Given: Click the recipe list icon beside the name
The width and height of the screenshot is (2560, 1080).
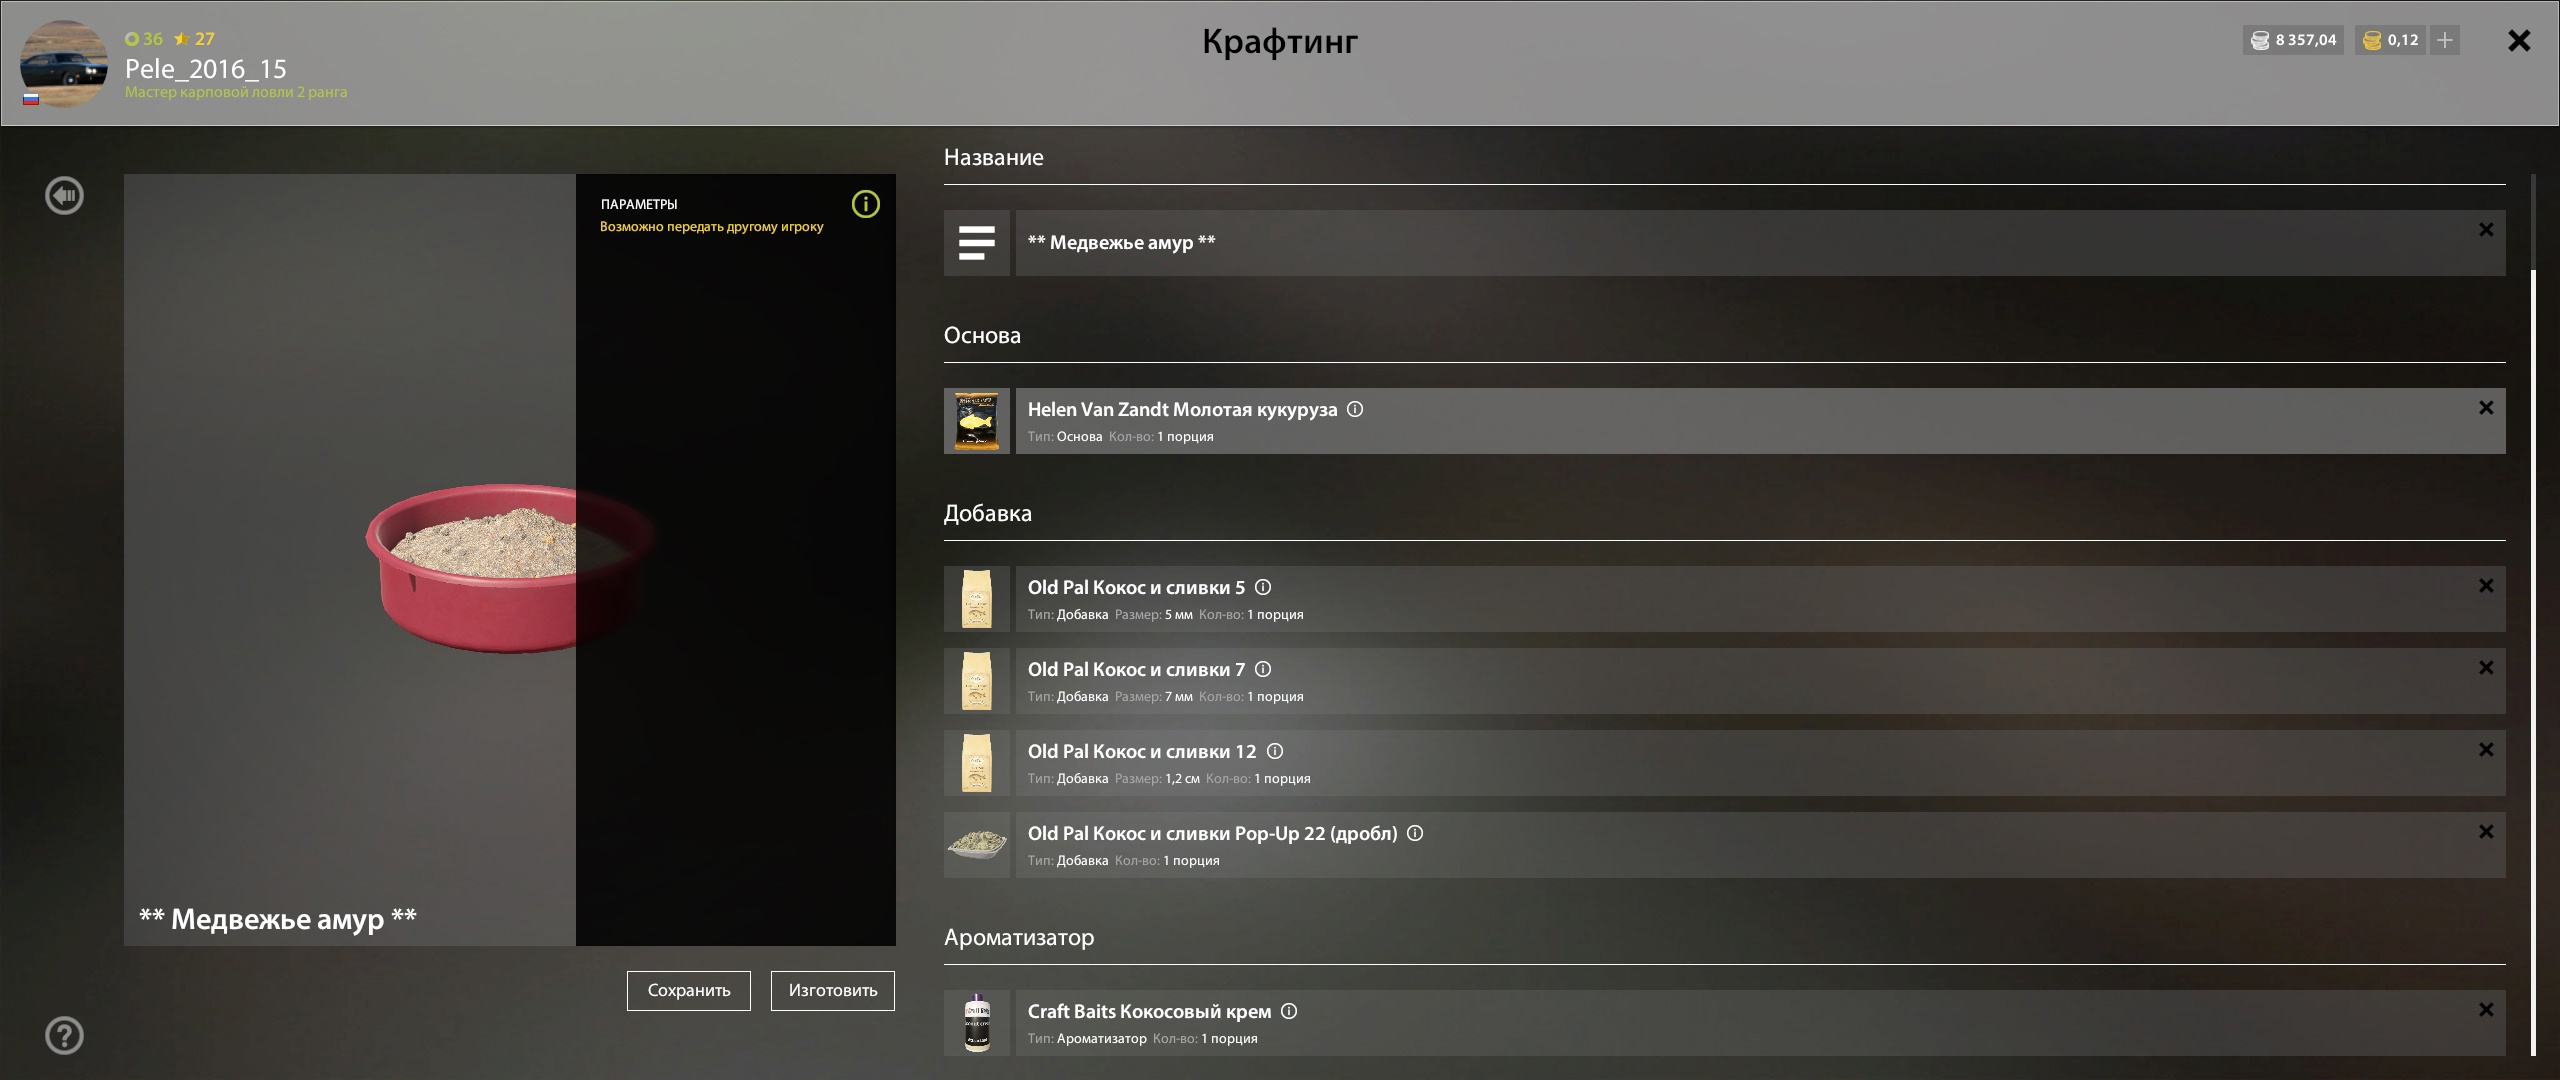Looking at the screenshot, I should coord(976,243).
